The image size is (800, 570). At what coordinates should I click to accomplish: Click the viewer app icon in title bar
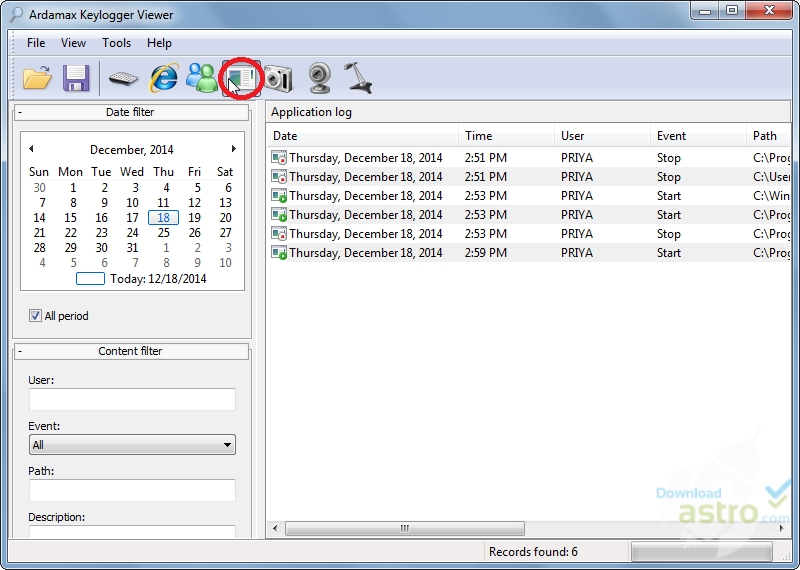[16, 14]
